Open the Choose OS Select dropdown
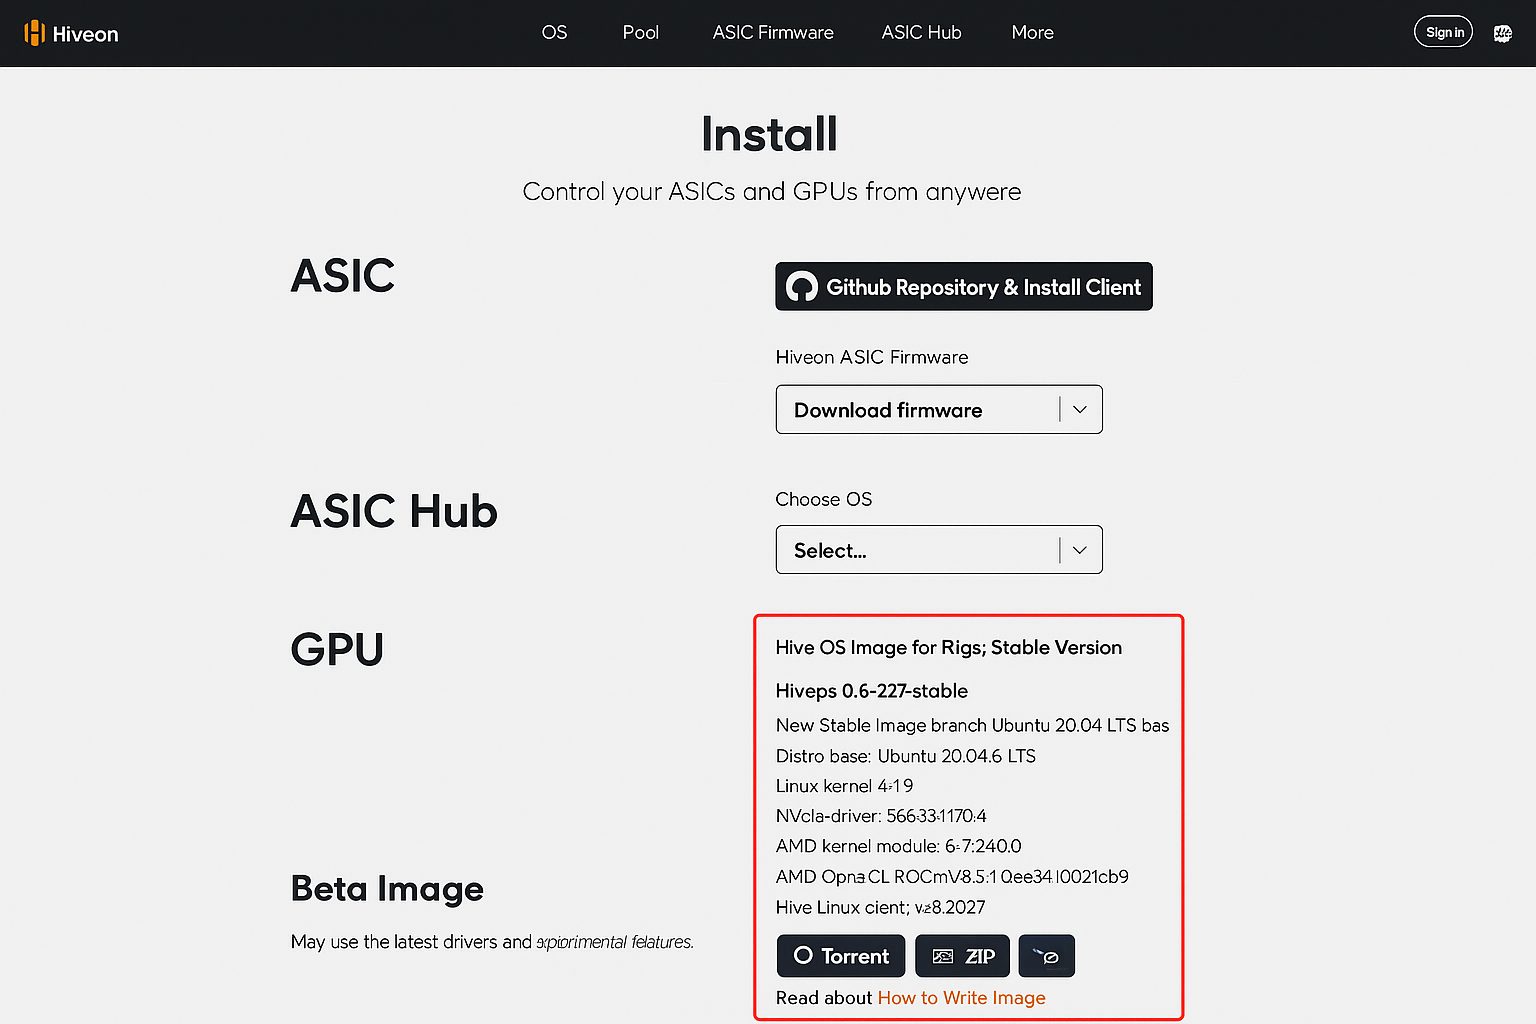Viewport: 1536px width, 1024px height. [x=917, y=549]
